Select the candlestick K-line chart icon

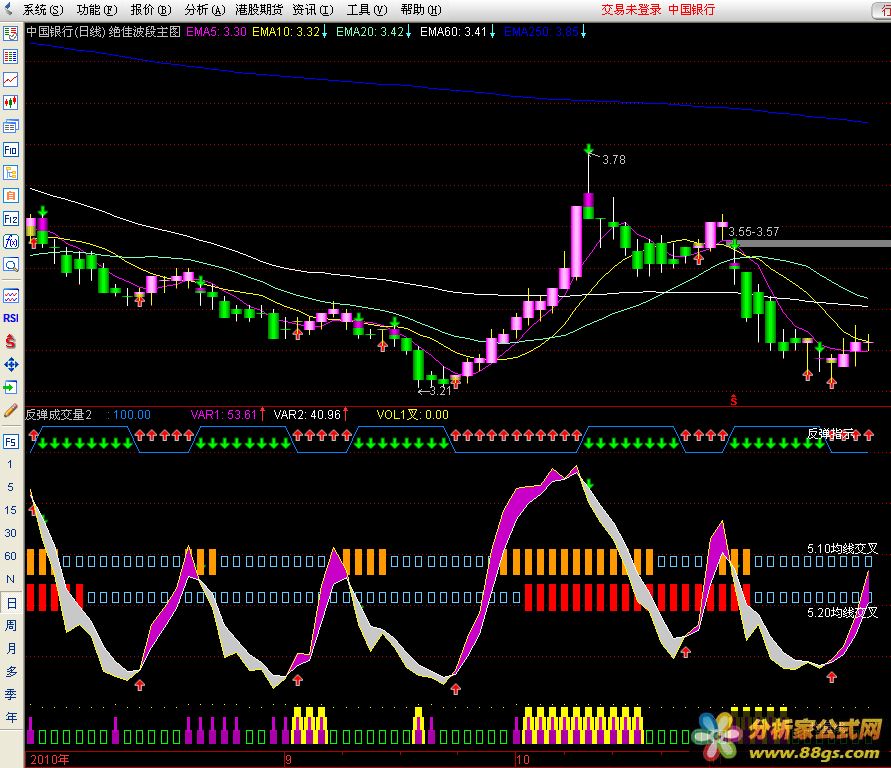pos(10,103)
